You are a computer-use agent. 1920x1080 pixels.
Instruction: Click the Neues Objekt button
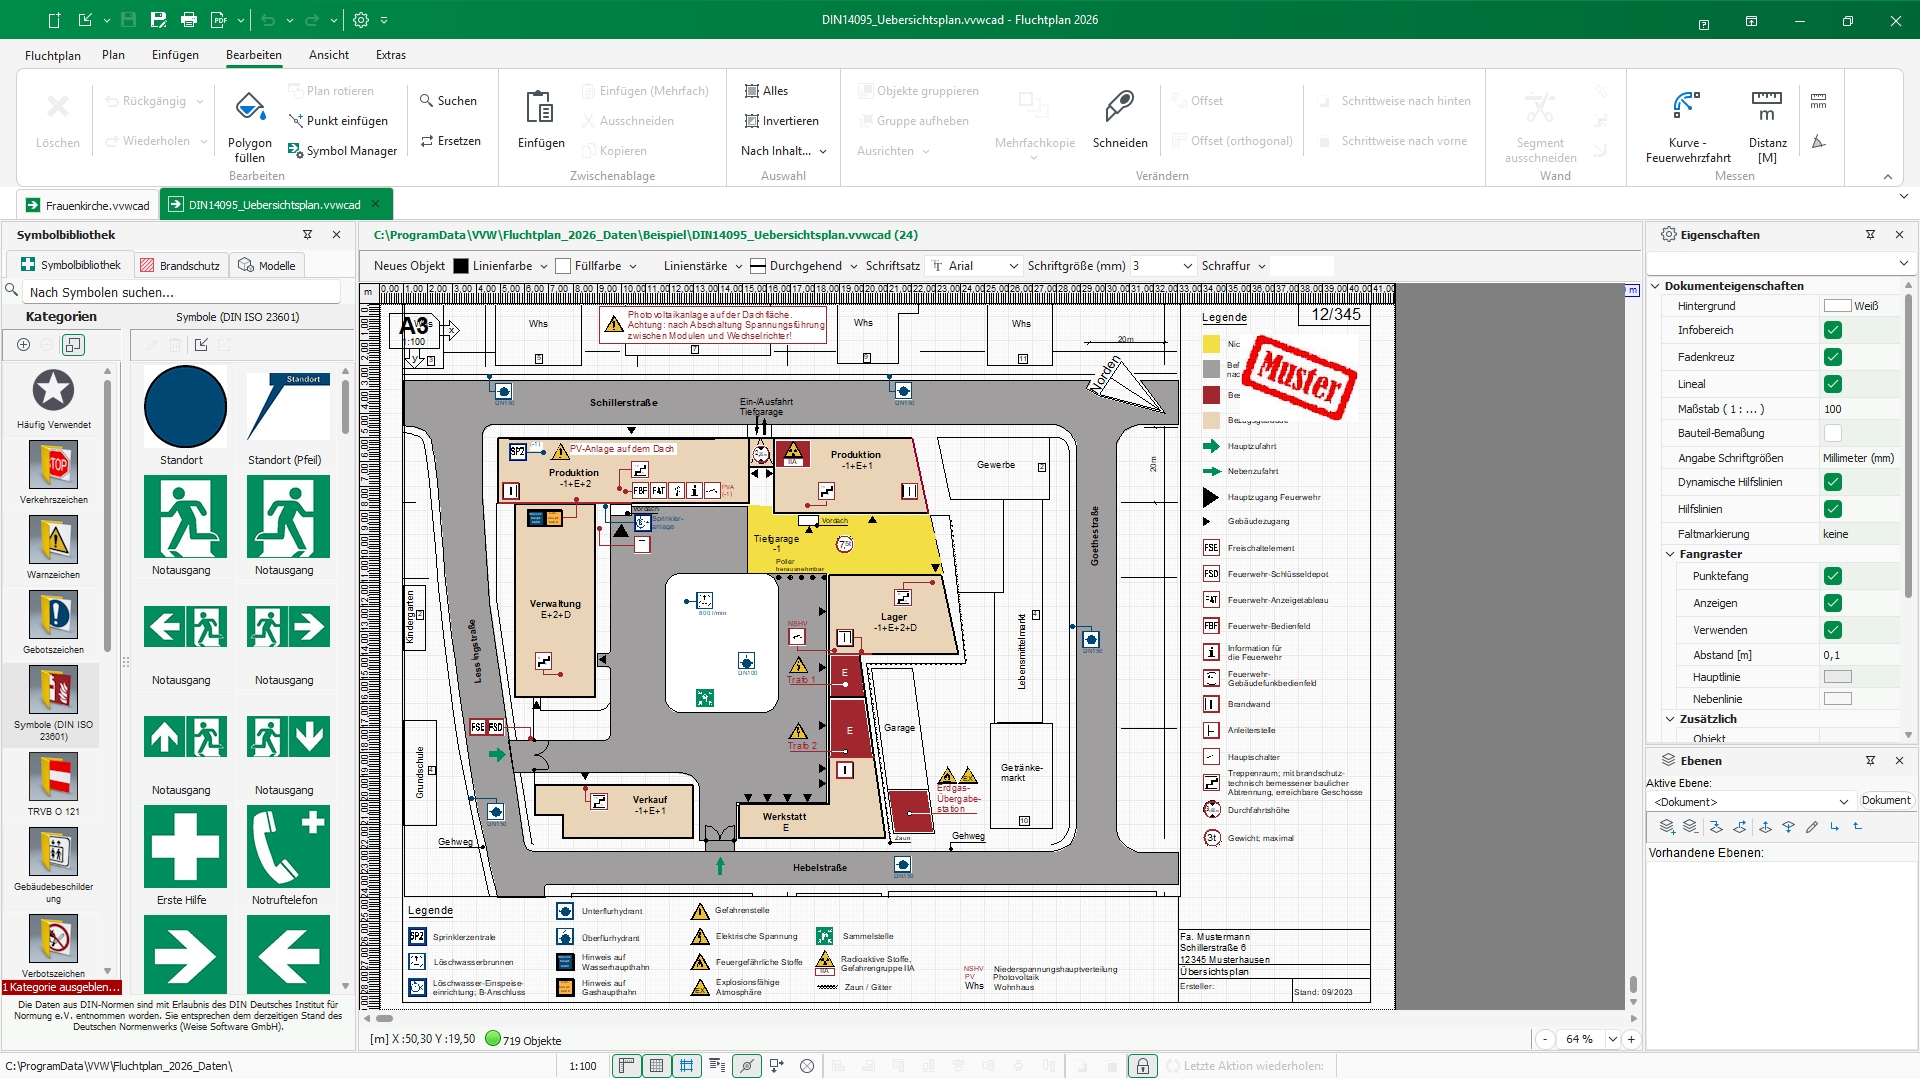(409, 266)
